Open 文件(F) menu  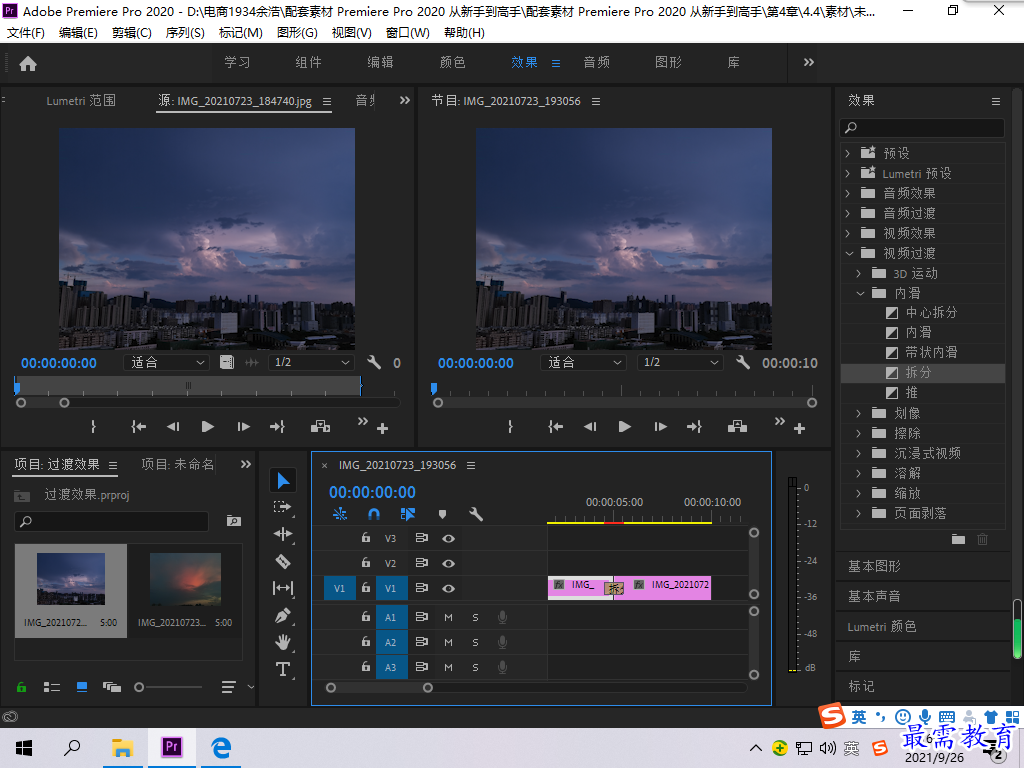click(25, 33)
